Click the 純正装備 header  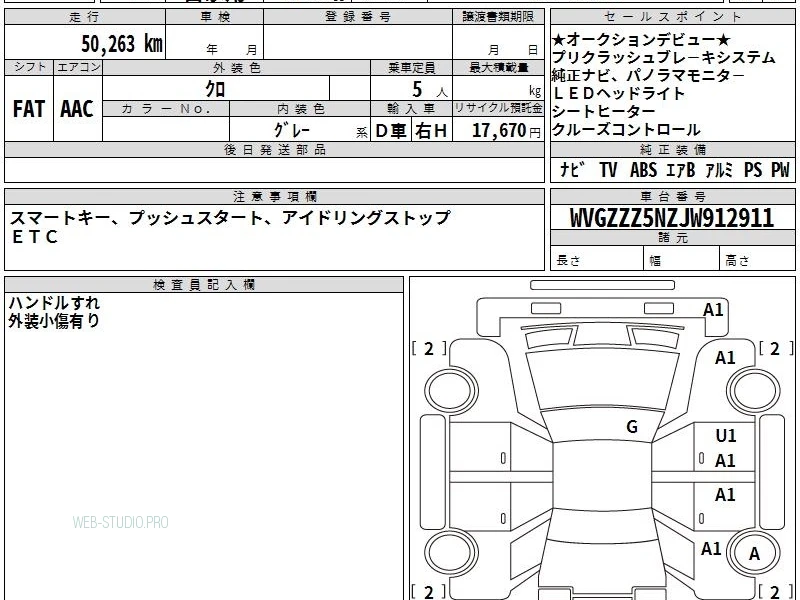(x=672, y=149)
